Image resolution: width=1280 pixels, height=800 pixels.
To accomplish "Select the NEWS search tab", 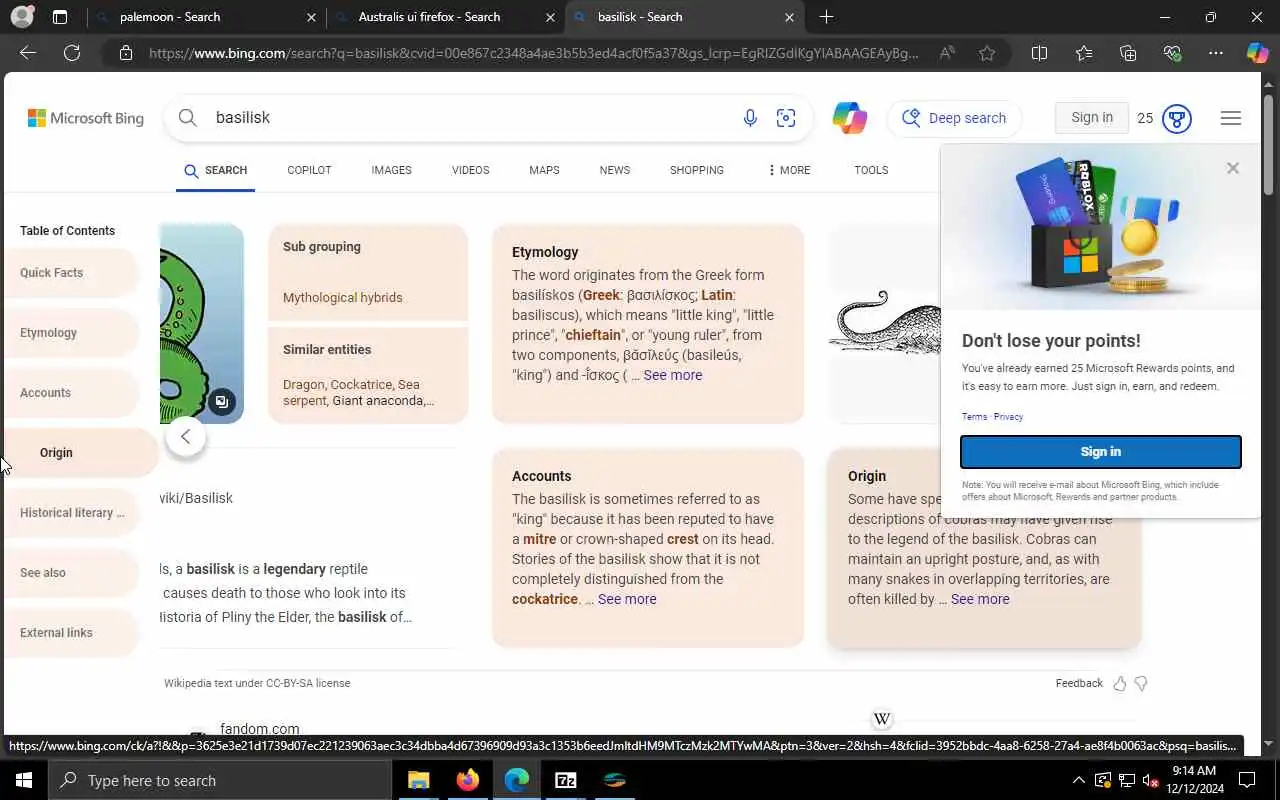I will [615, 170].
